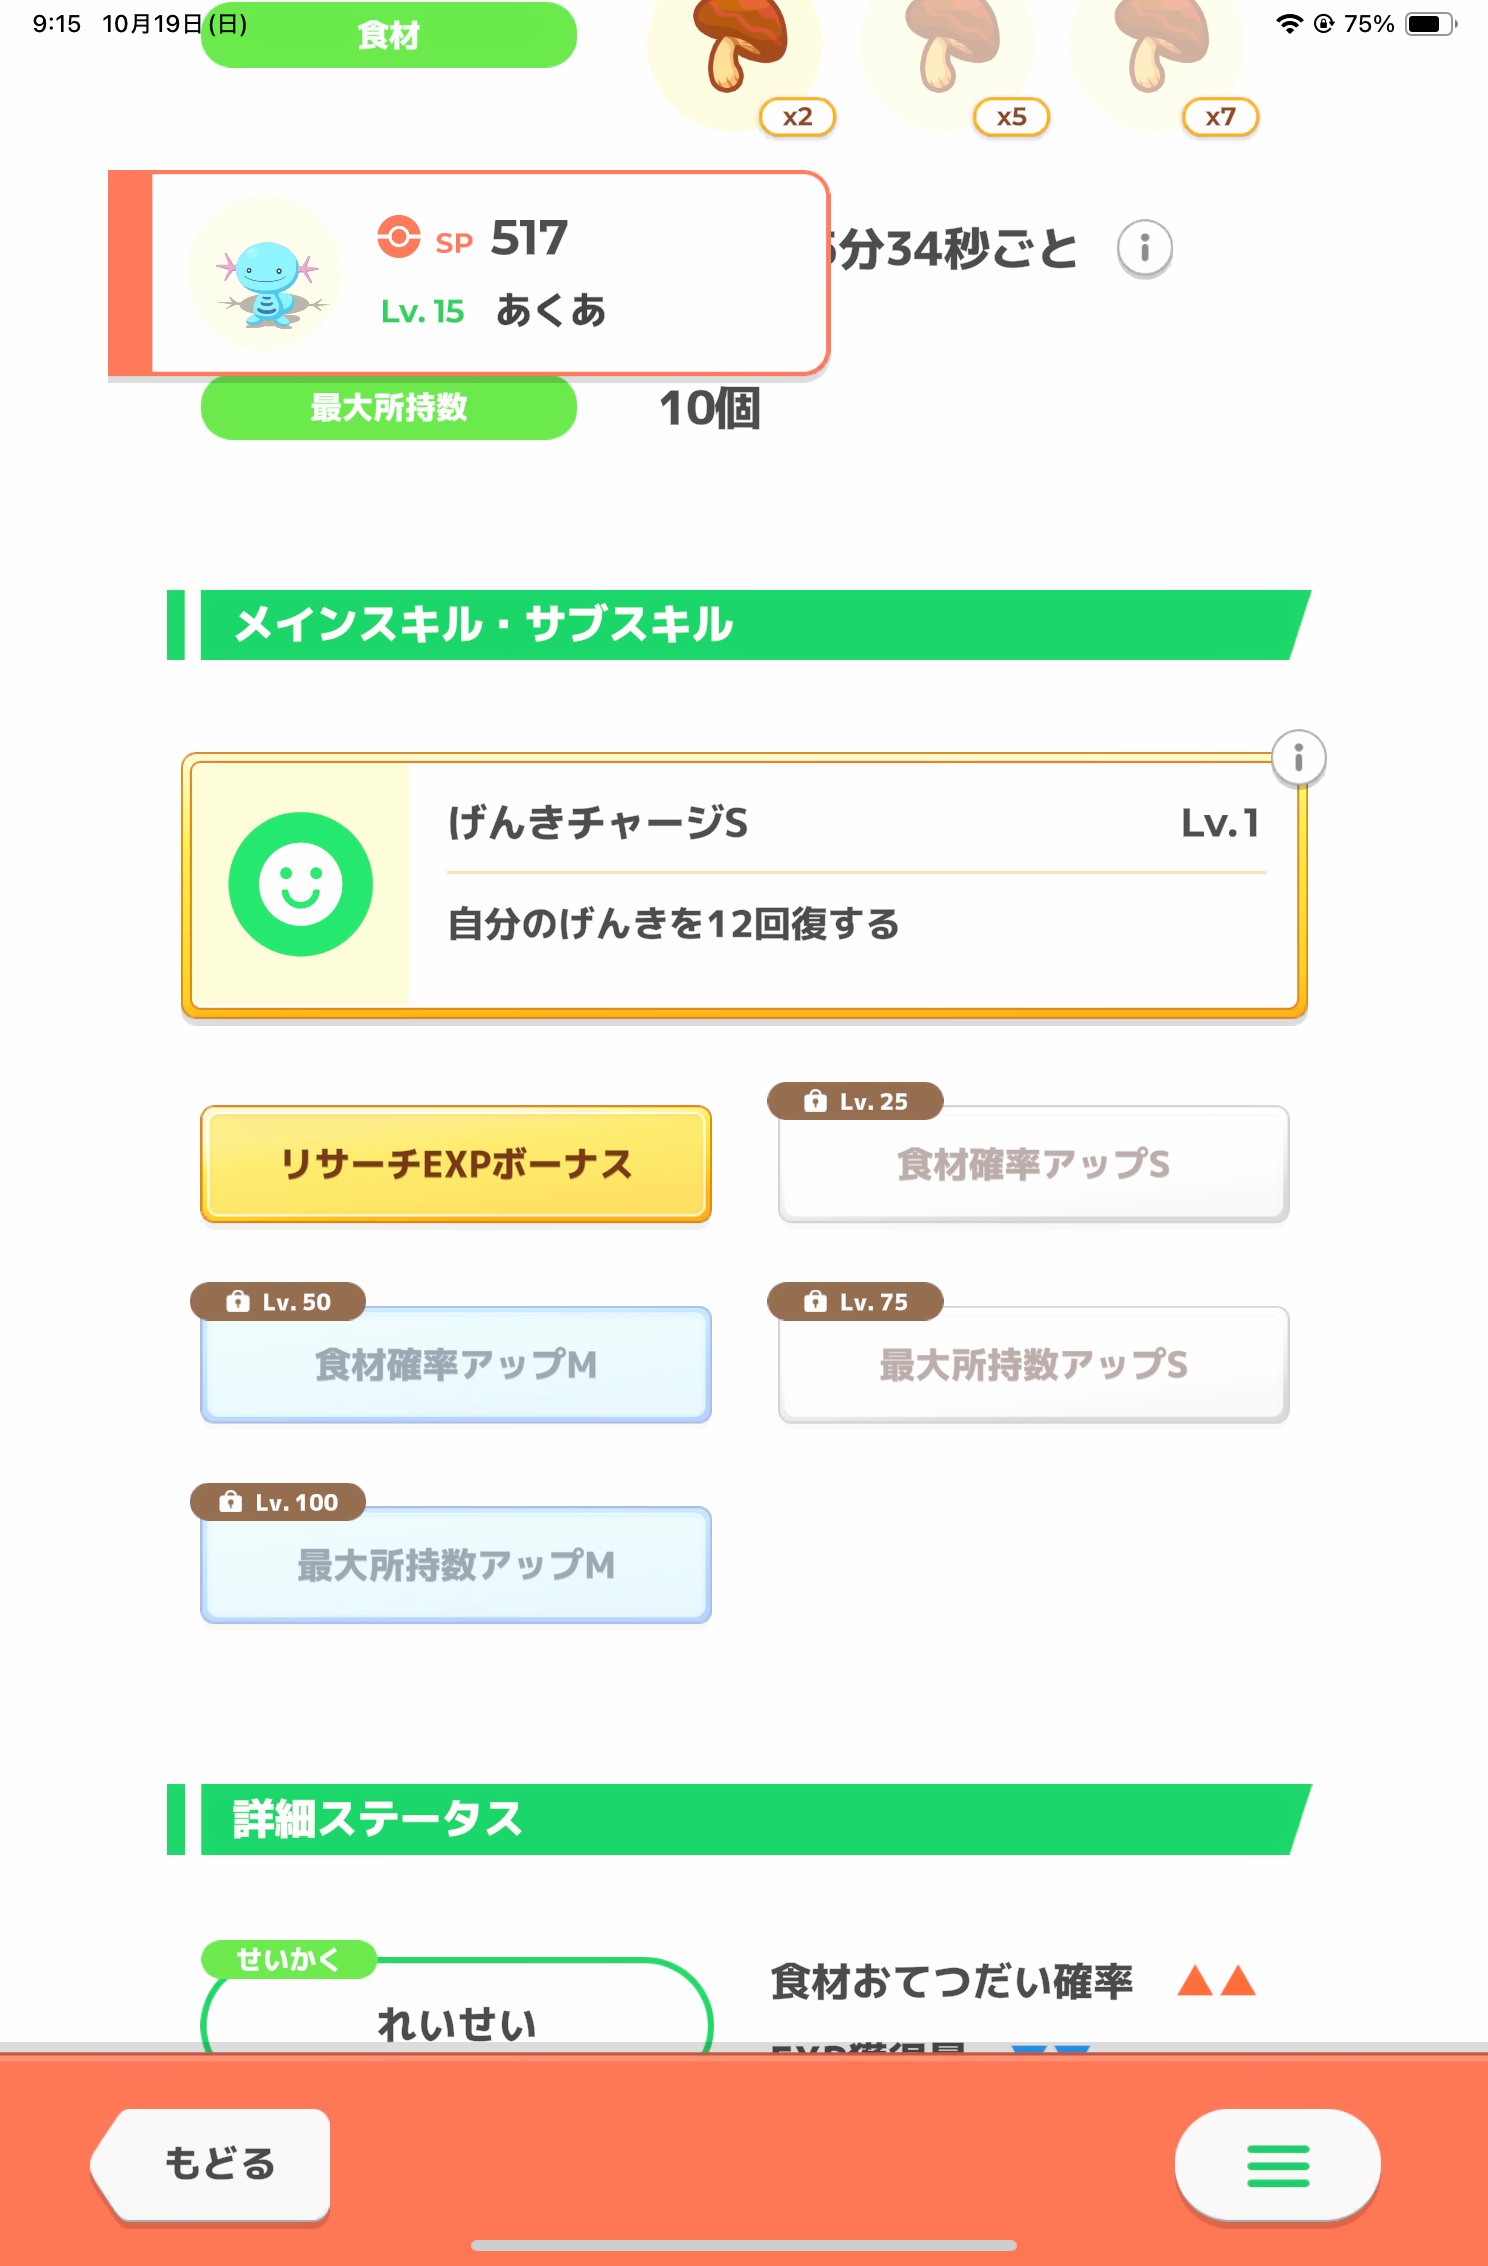Screen dimensions: 1488x2266
Task: Select the リサーチEXPボーナス sub skill
Action: click(x=456, y=1164)
